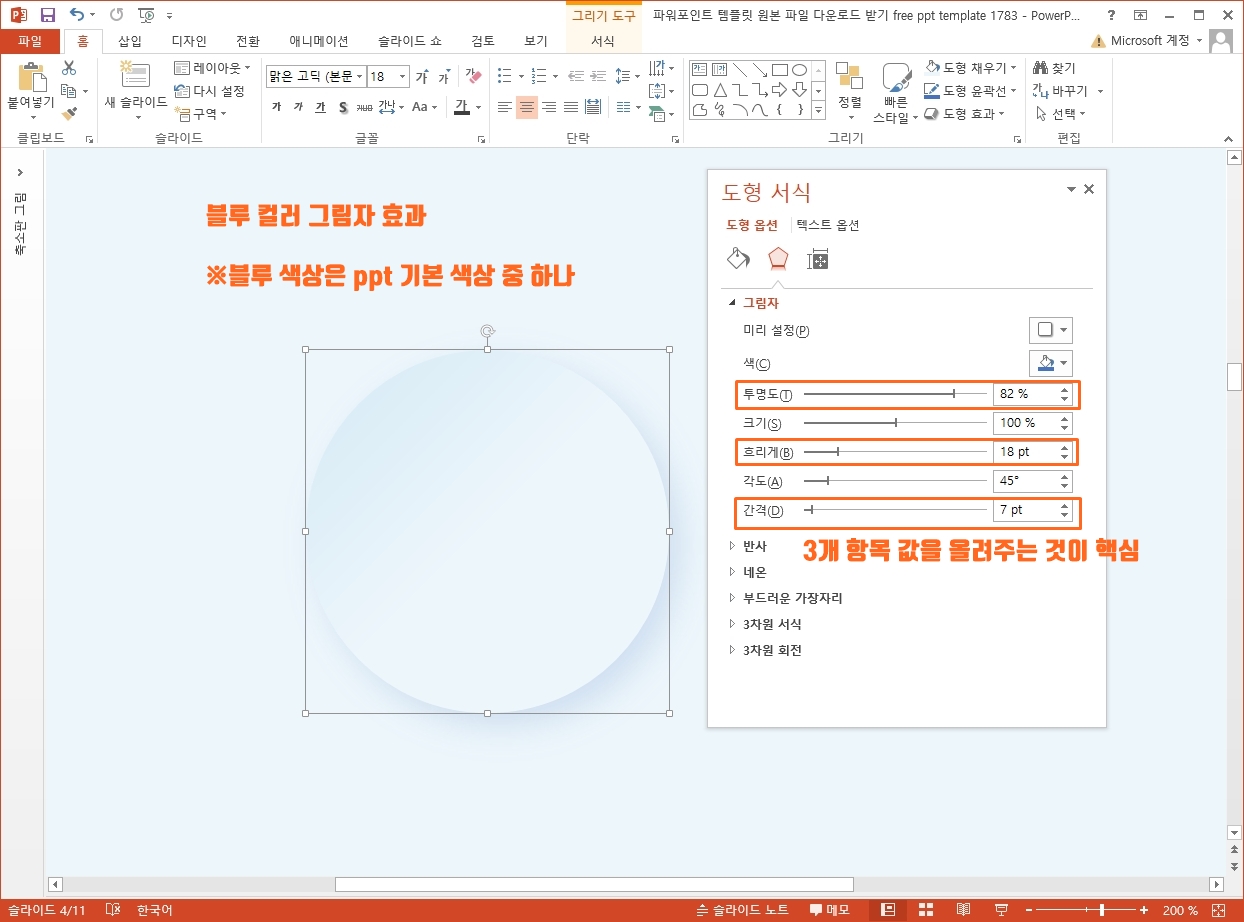Toggle 슬라이드 노트 notes pane

pos(742,910)
